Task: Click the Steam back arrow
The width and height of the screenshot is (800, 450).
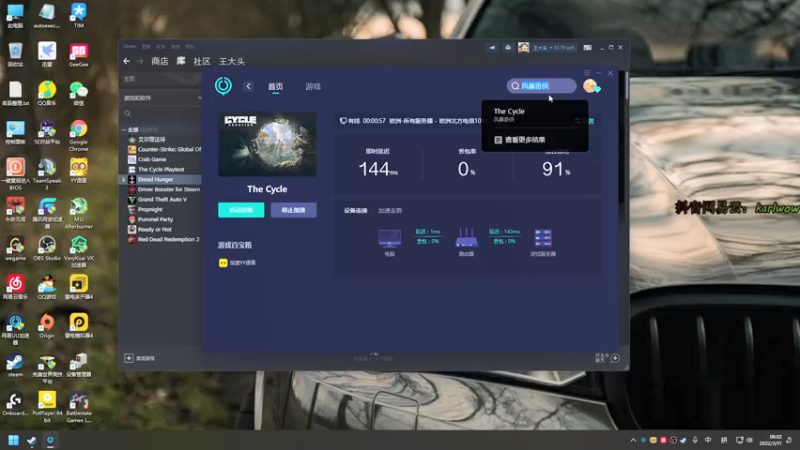Action: [x=127, y=61]
